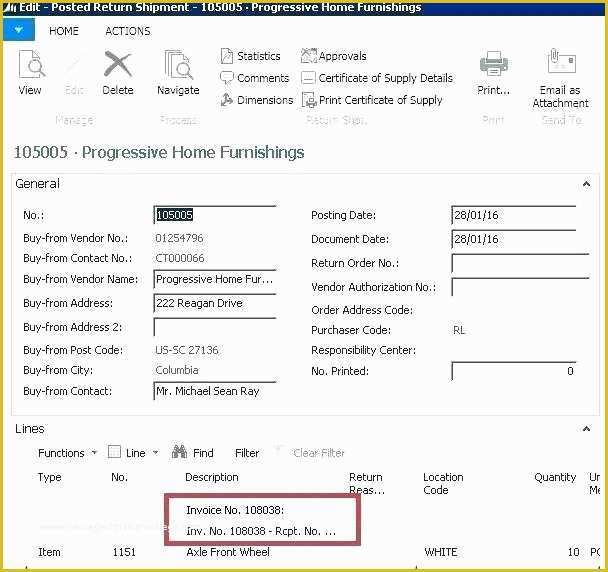Select line 'Inv. No. 108038 - Rcpt. No. ...'
This screenshot has width=608, height=572.
261,531
